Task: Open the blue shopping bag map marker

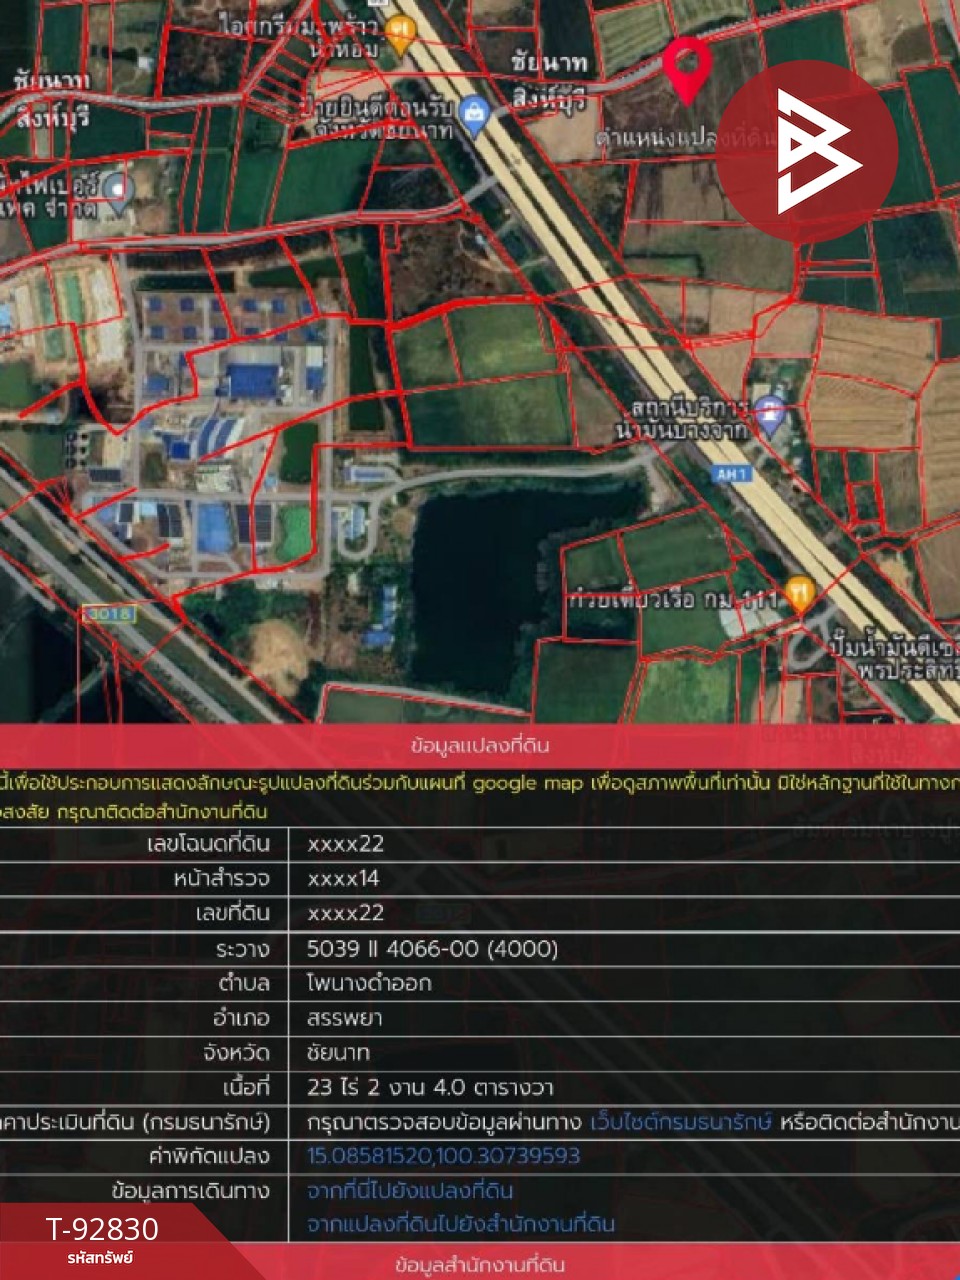Action: [474, 118]
